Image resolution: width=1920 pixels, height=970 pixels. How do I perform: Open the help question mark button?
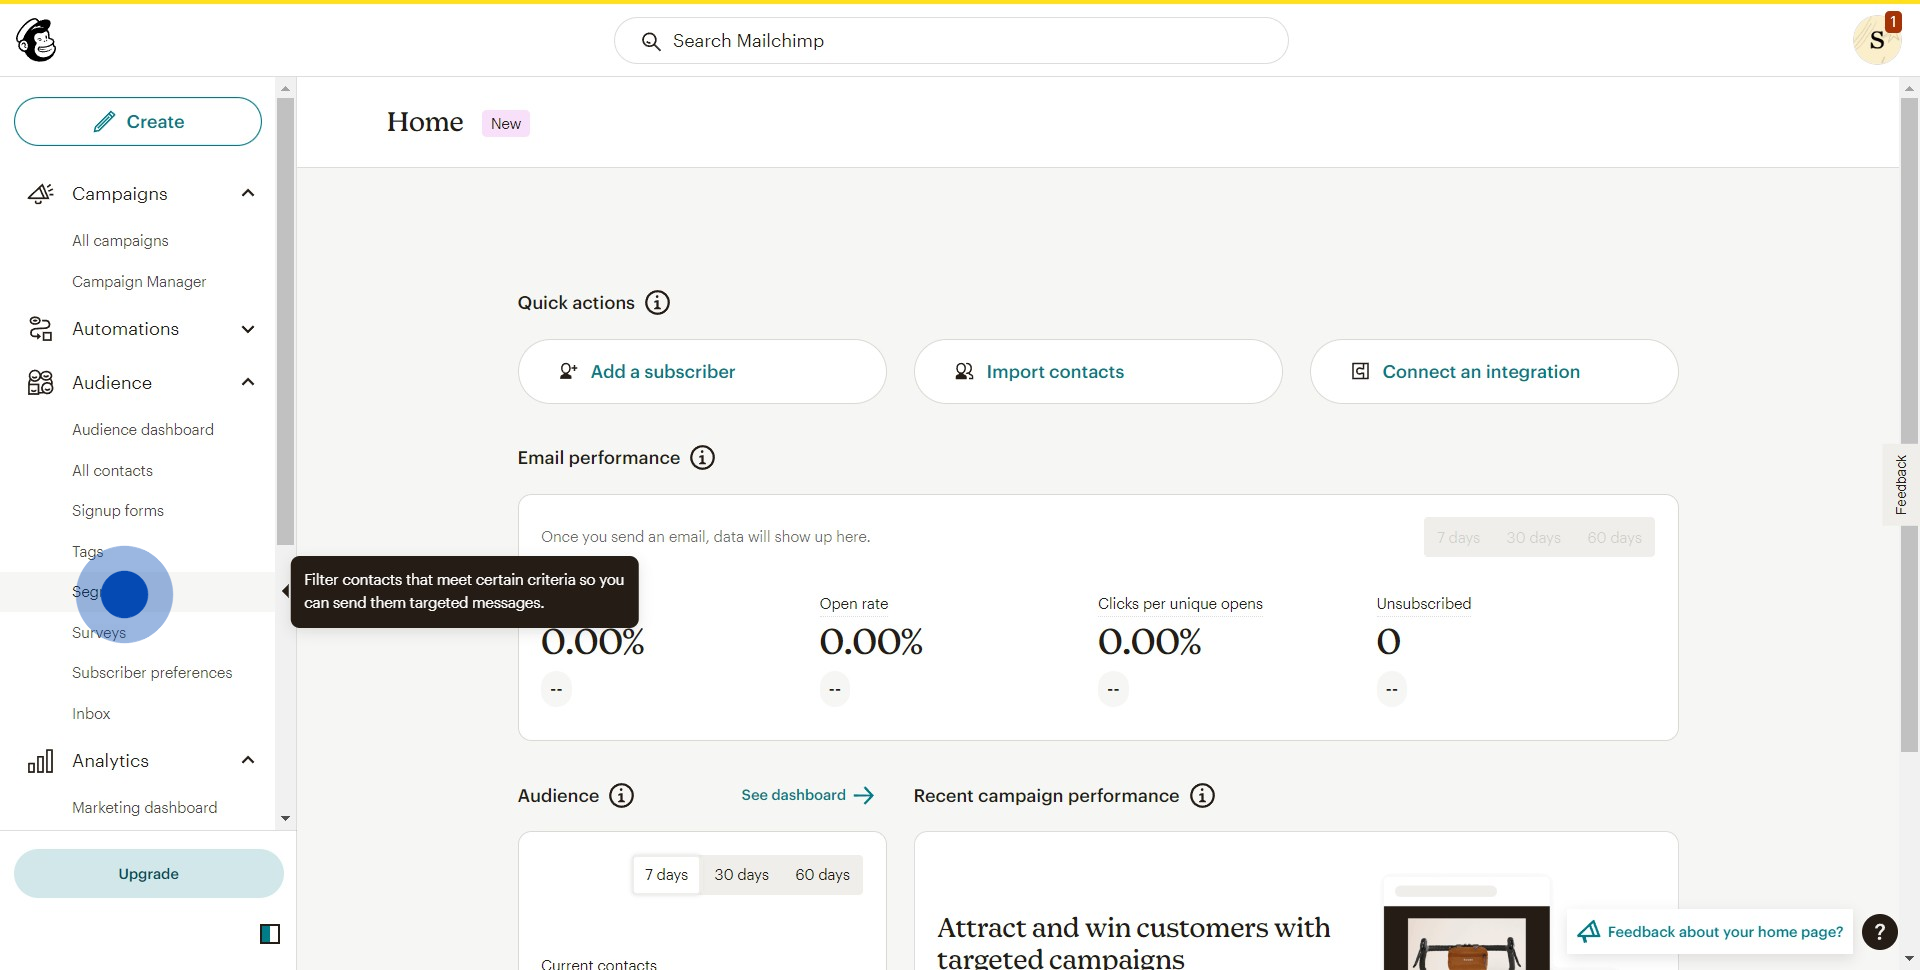click(1879, 932)
